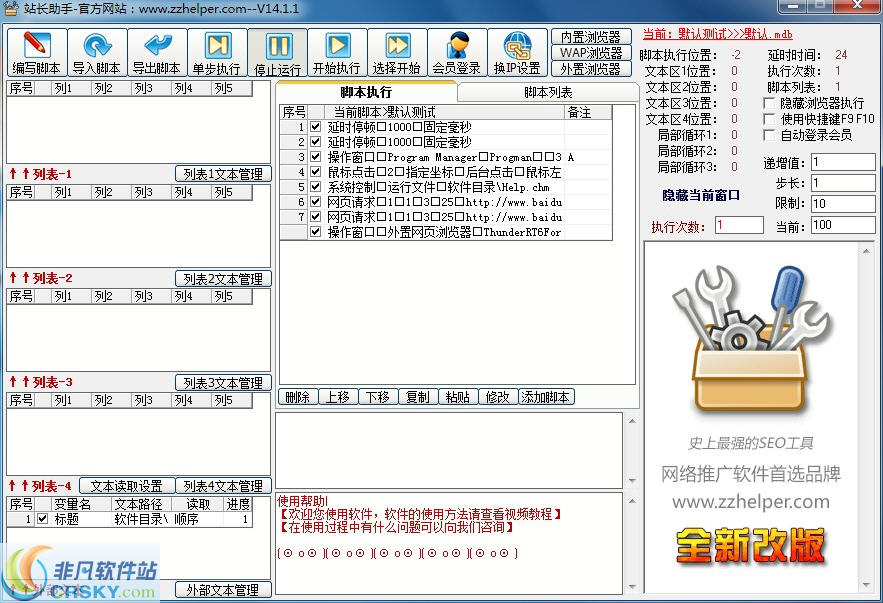Click 列表-1 red arrow label
This screenshot has width=883, height=603.
41,174
